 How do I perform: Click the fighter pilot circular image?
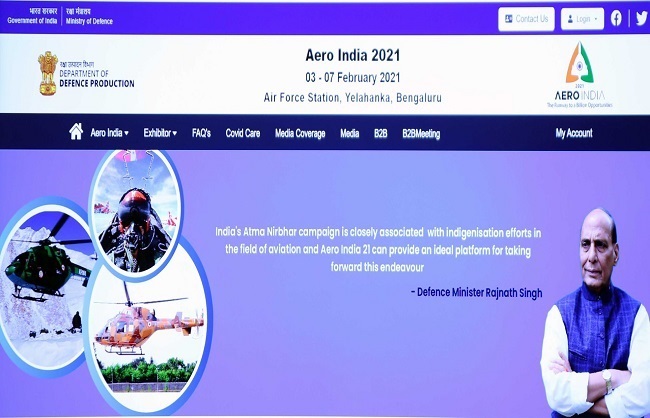[x=136, y=212]
